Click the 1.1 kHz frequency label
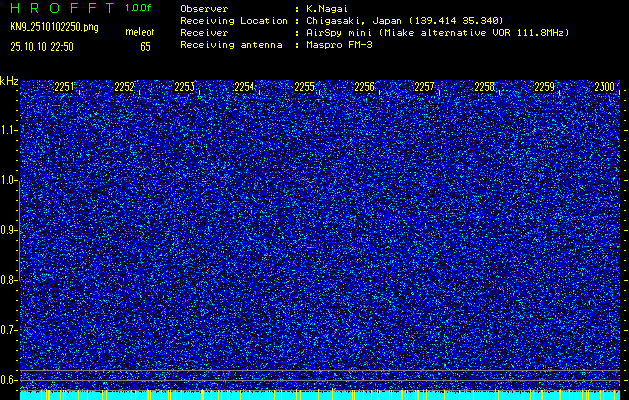This screenshot has width=629, height=400. (x=10, y=130)
